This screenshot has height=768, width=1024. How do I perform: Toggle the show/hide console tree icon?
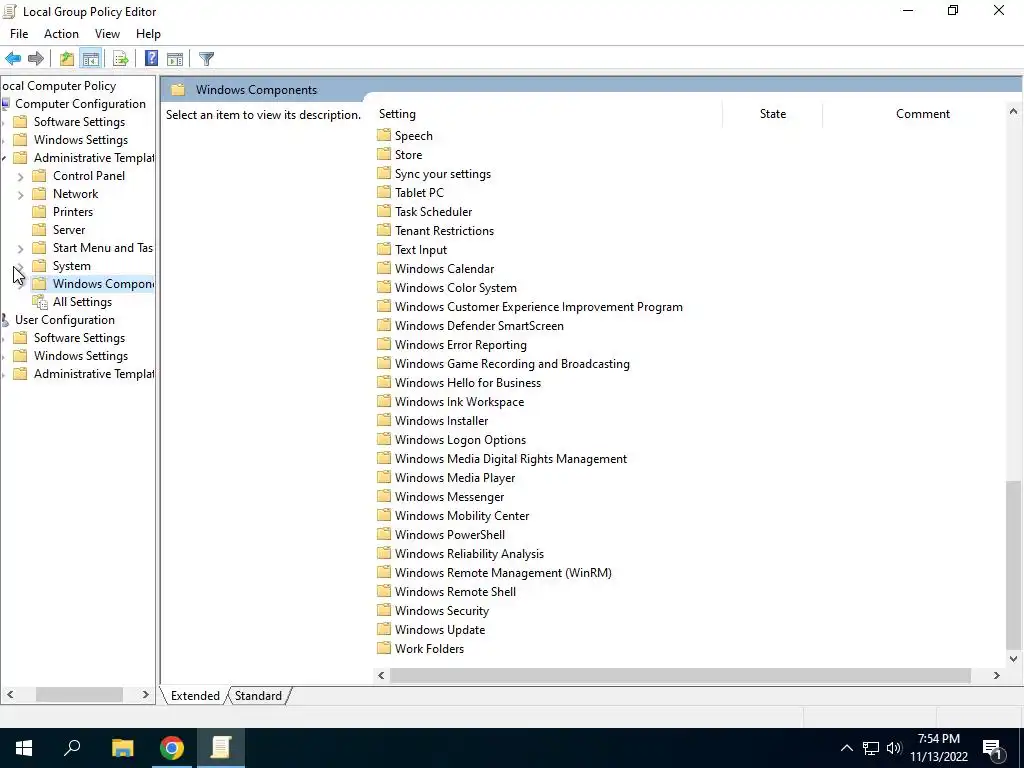pos(91,59)
